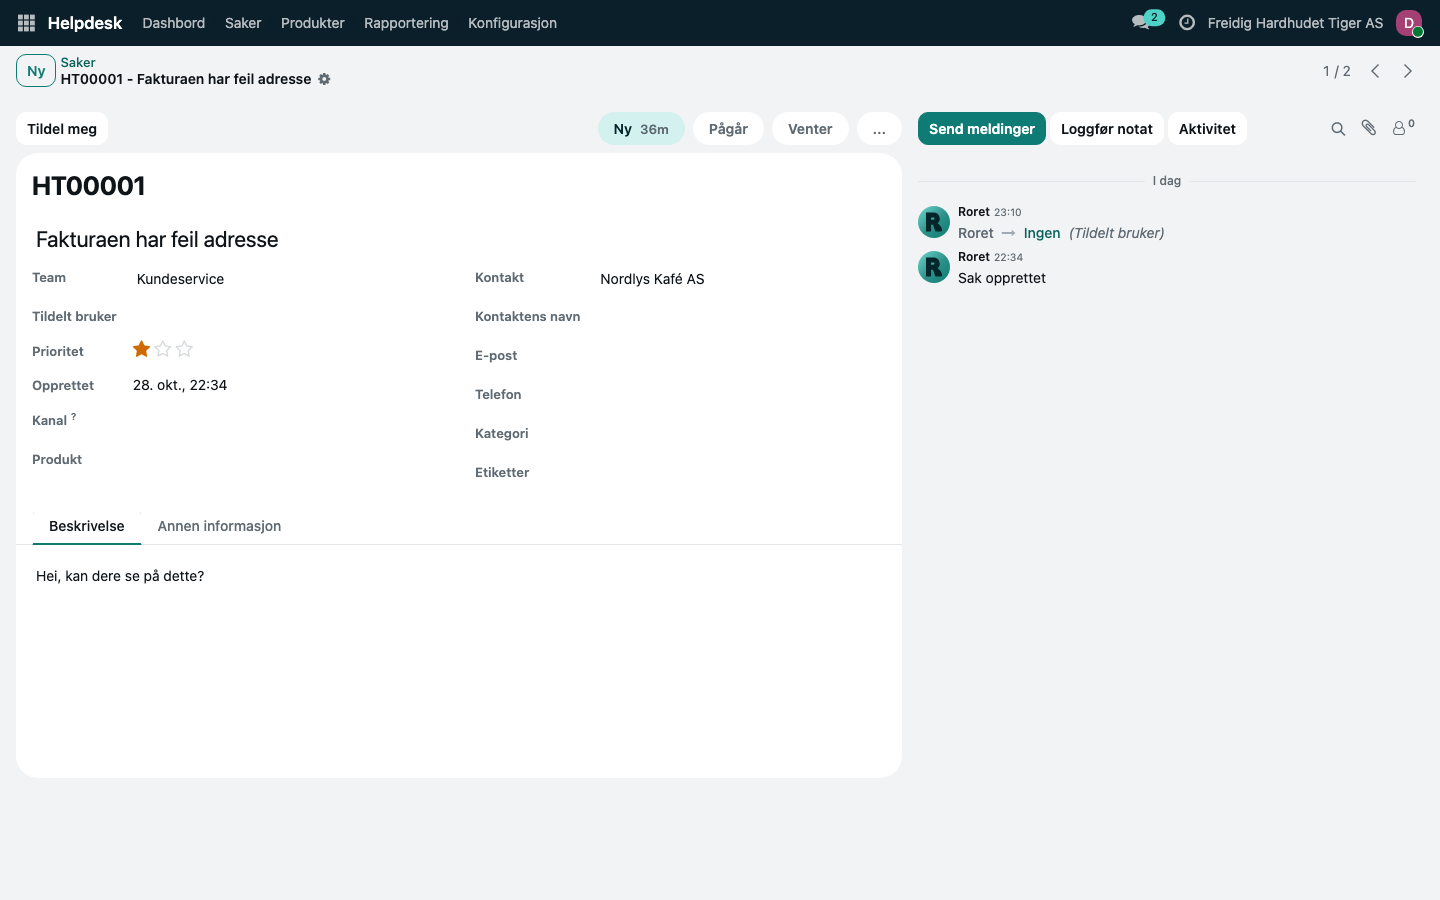Set priority to one star

[142, 349]
